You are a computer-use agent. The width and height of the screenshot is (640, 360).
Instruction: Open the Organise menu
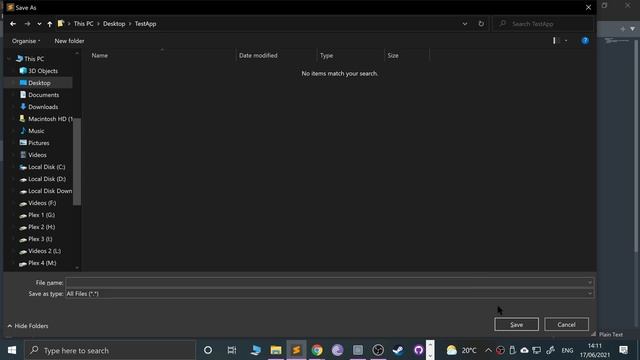tap(26, 41)
